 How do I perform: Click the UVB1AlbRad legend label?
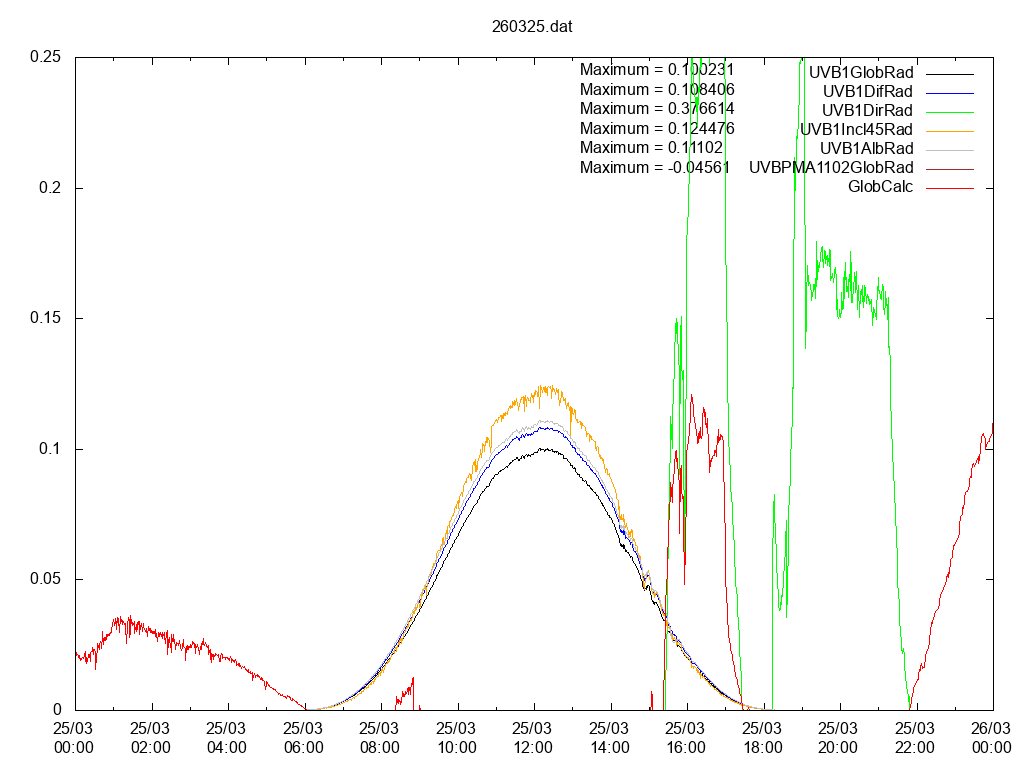(866, 148)
